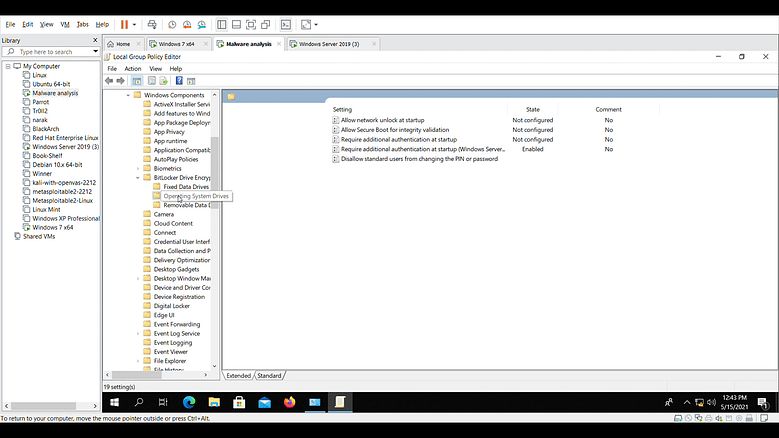This screenshot has width=779, height=438.
Task: Switch to Unity mode icon
Action: [x=266, y=24]
